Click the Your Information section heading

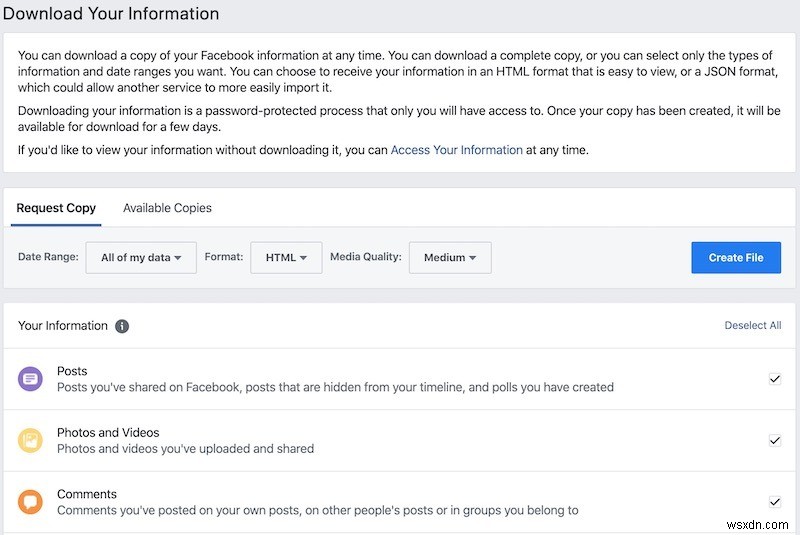tap(63, 326)
